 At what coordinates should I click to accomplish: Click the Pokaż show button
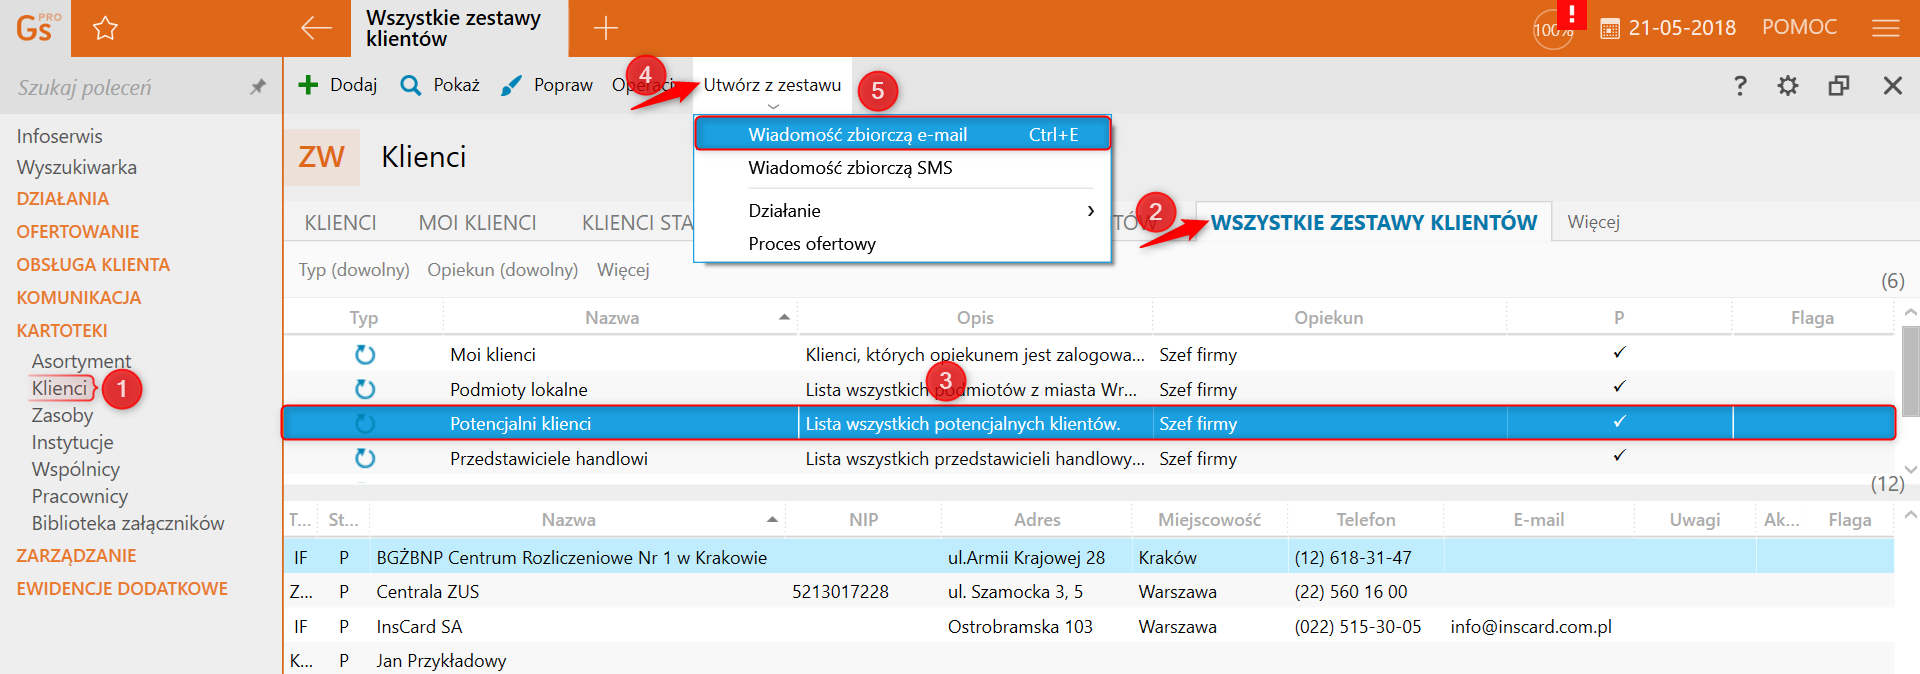440,85
